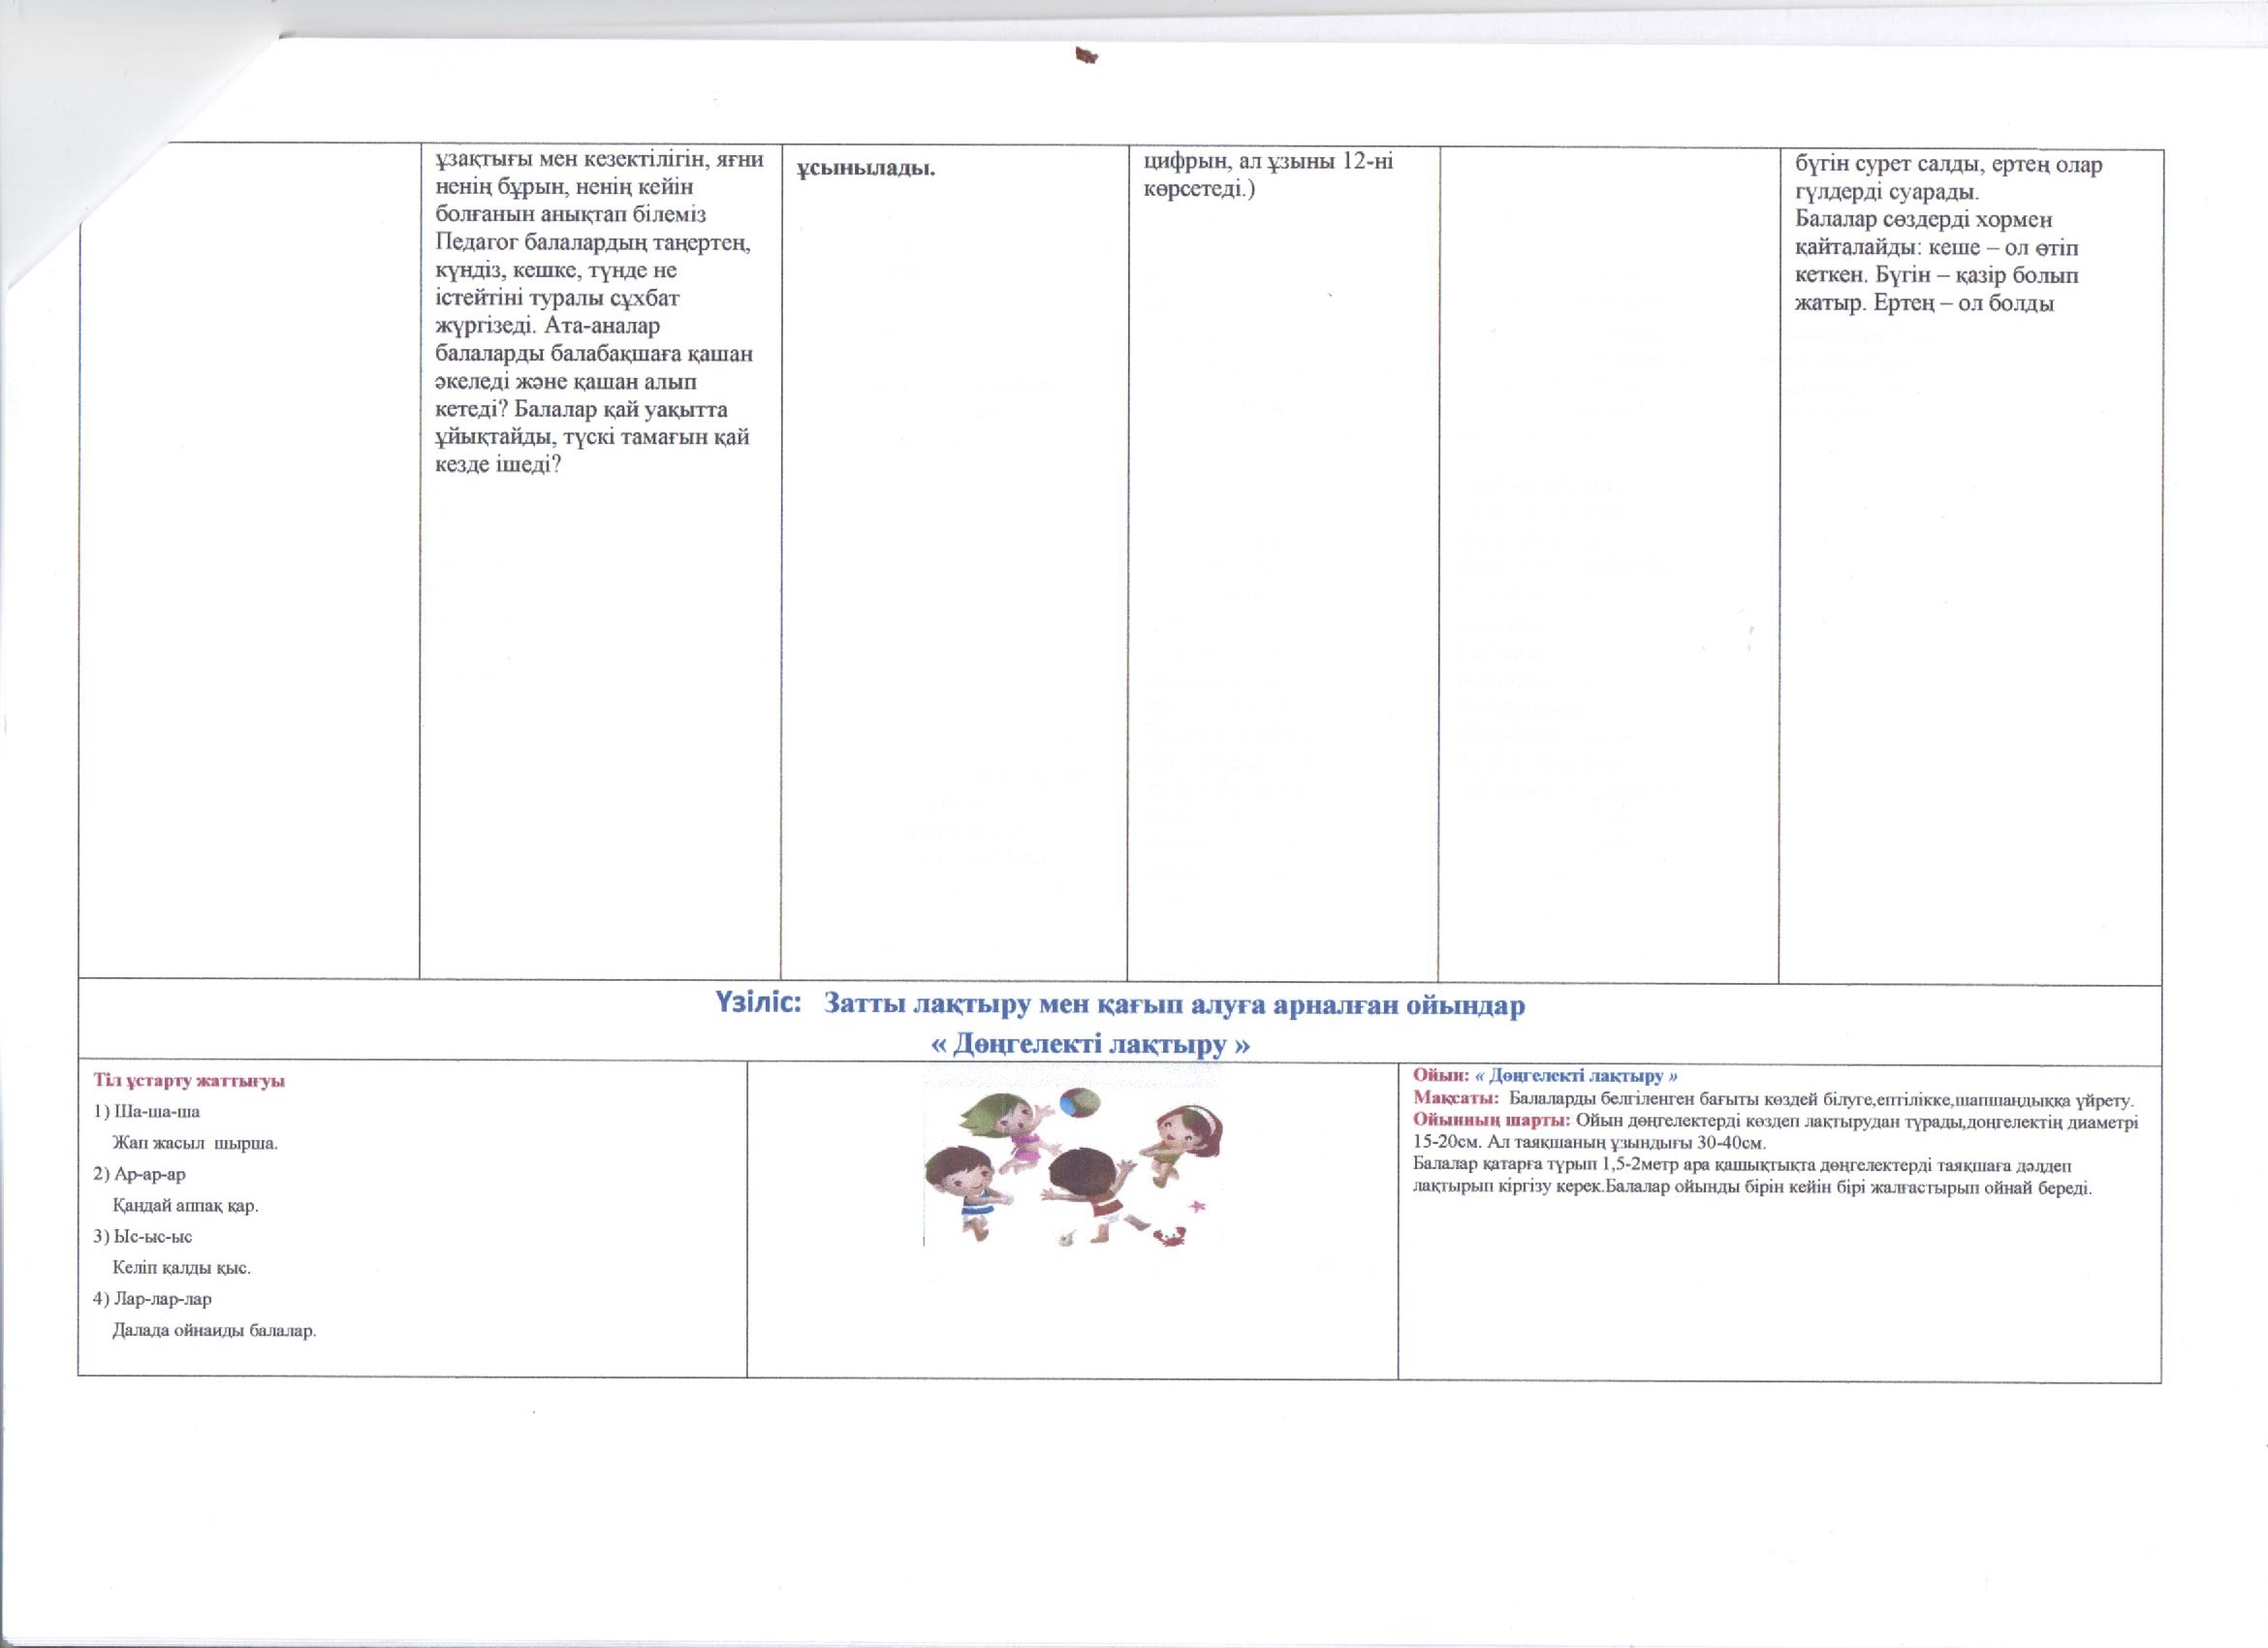This screenshot has width=2268, height=1648.
Task: Click the text 'бүгін сурет салды, ертең олар'
Action: 1949,165
